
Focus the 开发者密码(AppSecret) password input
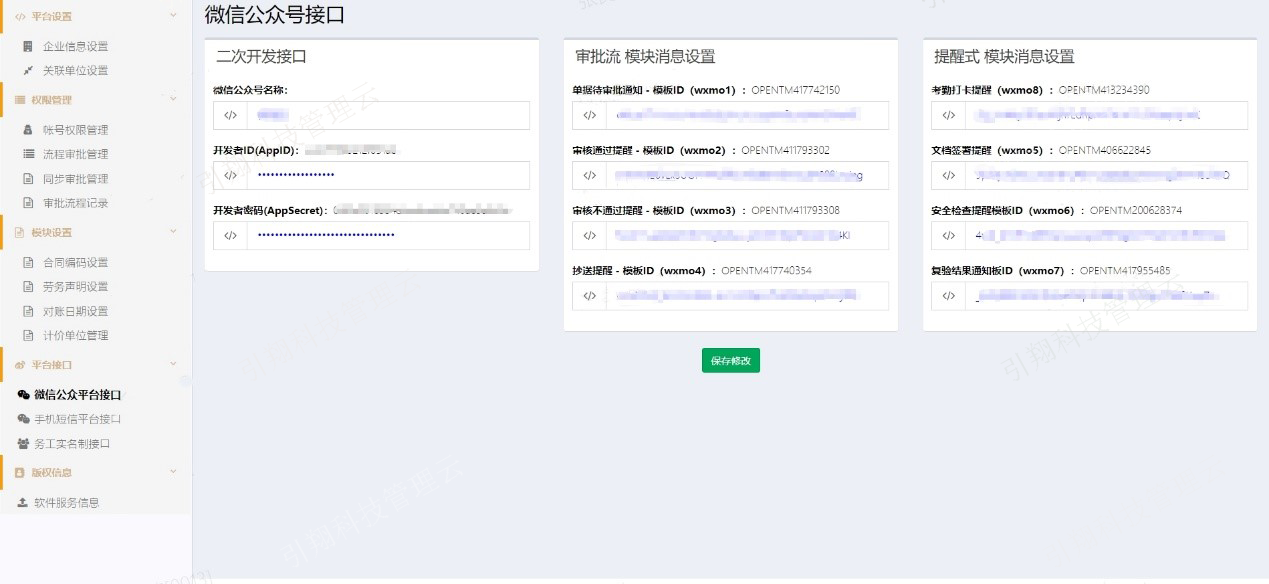tap(388, 235)
